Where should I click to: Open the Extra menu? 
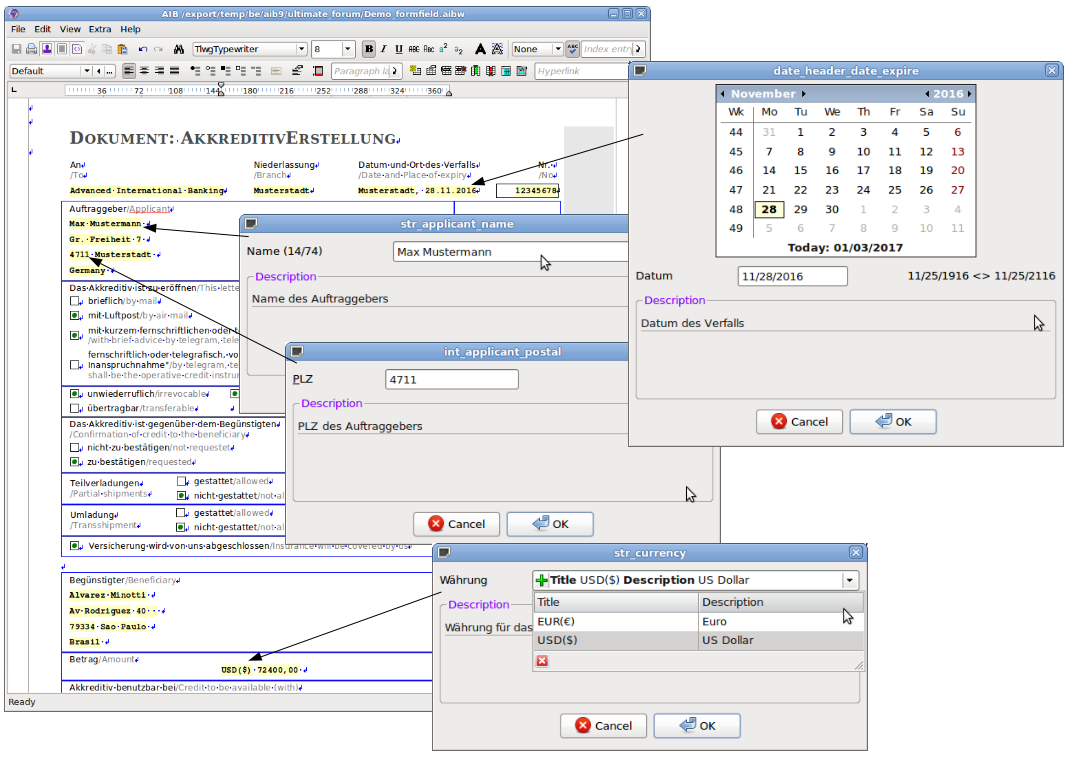point(100,29)
